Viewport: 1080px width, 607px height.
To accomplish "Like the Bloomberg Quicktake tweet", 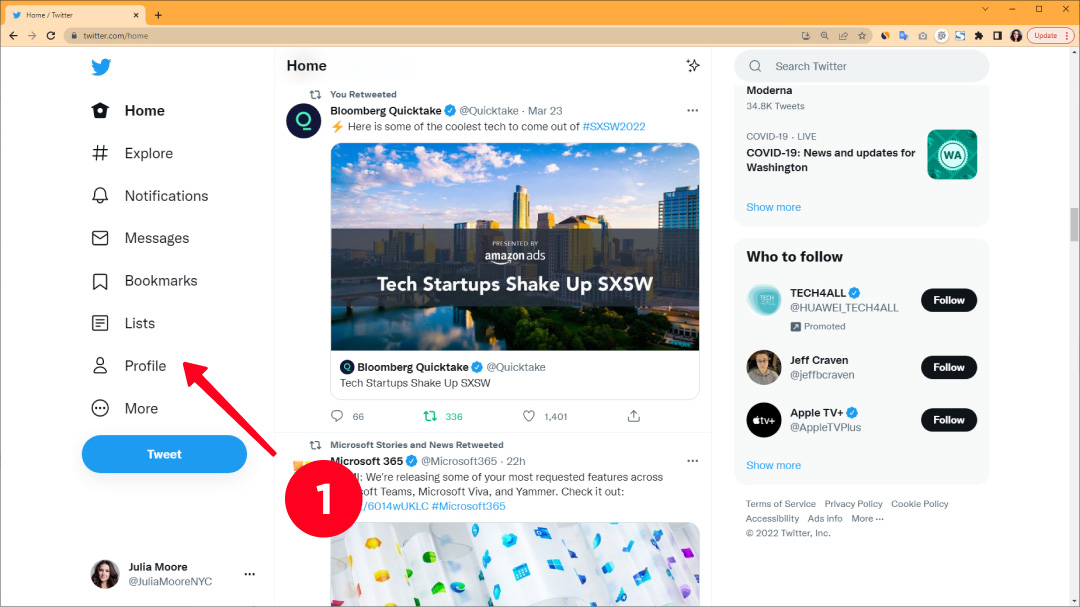I will (x=528, y=416).
